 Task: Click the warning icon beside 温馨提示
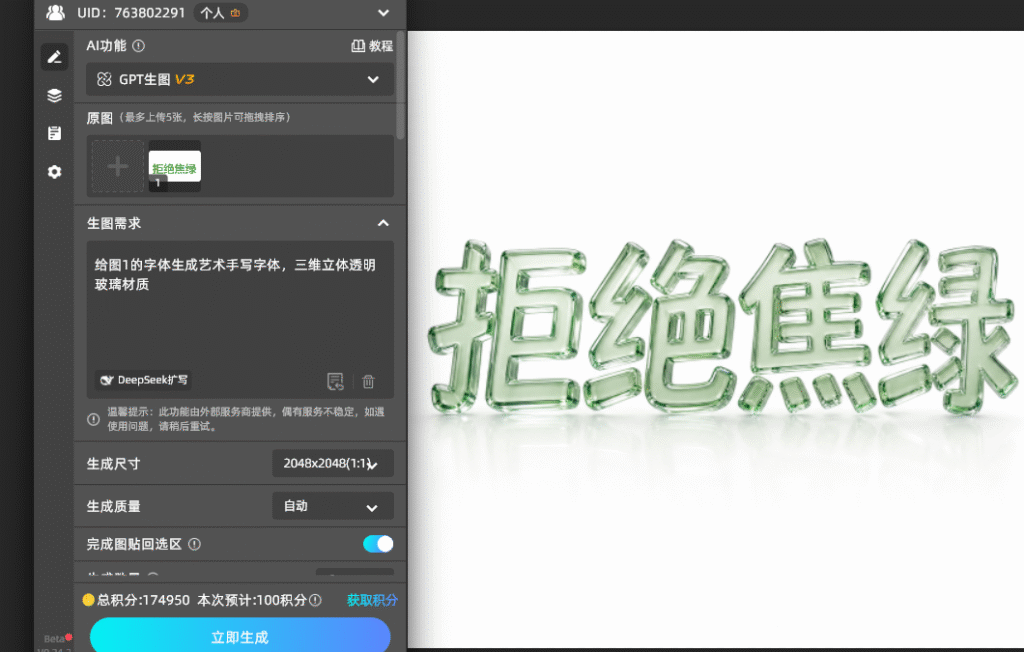click(x=93, y=419)
